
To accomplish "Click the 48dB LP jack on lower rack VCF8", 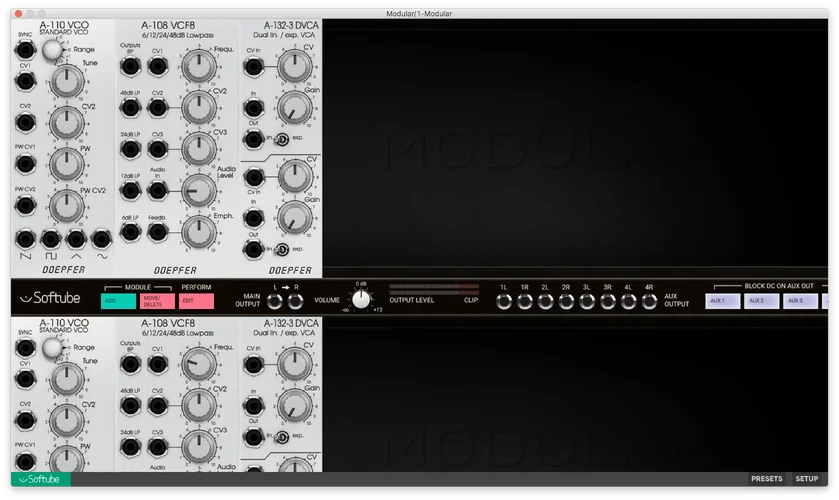I will click(130, 406).
